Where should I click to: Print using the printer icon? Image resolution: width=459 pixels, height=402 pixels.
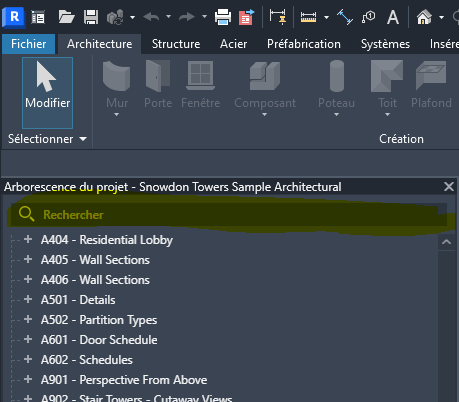click(223, 17)
